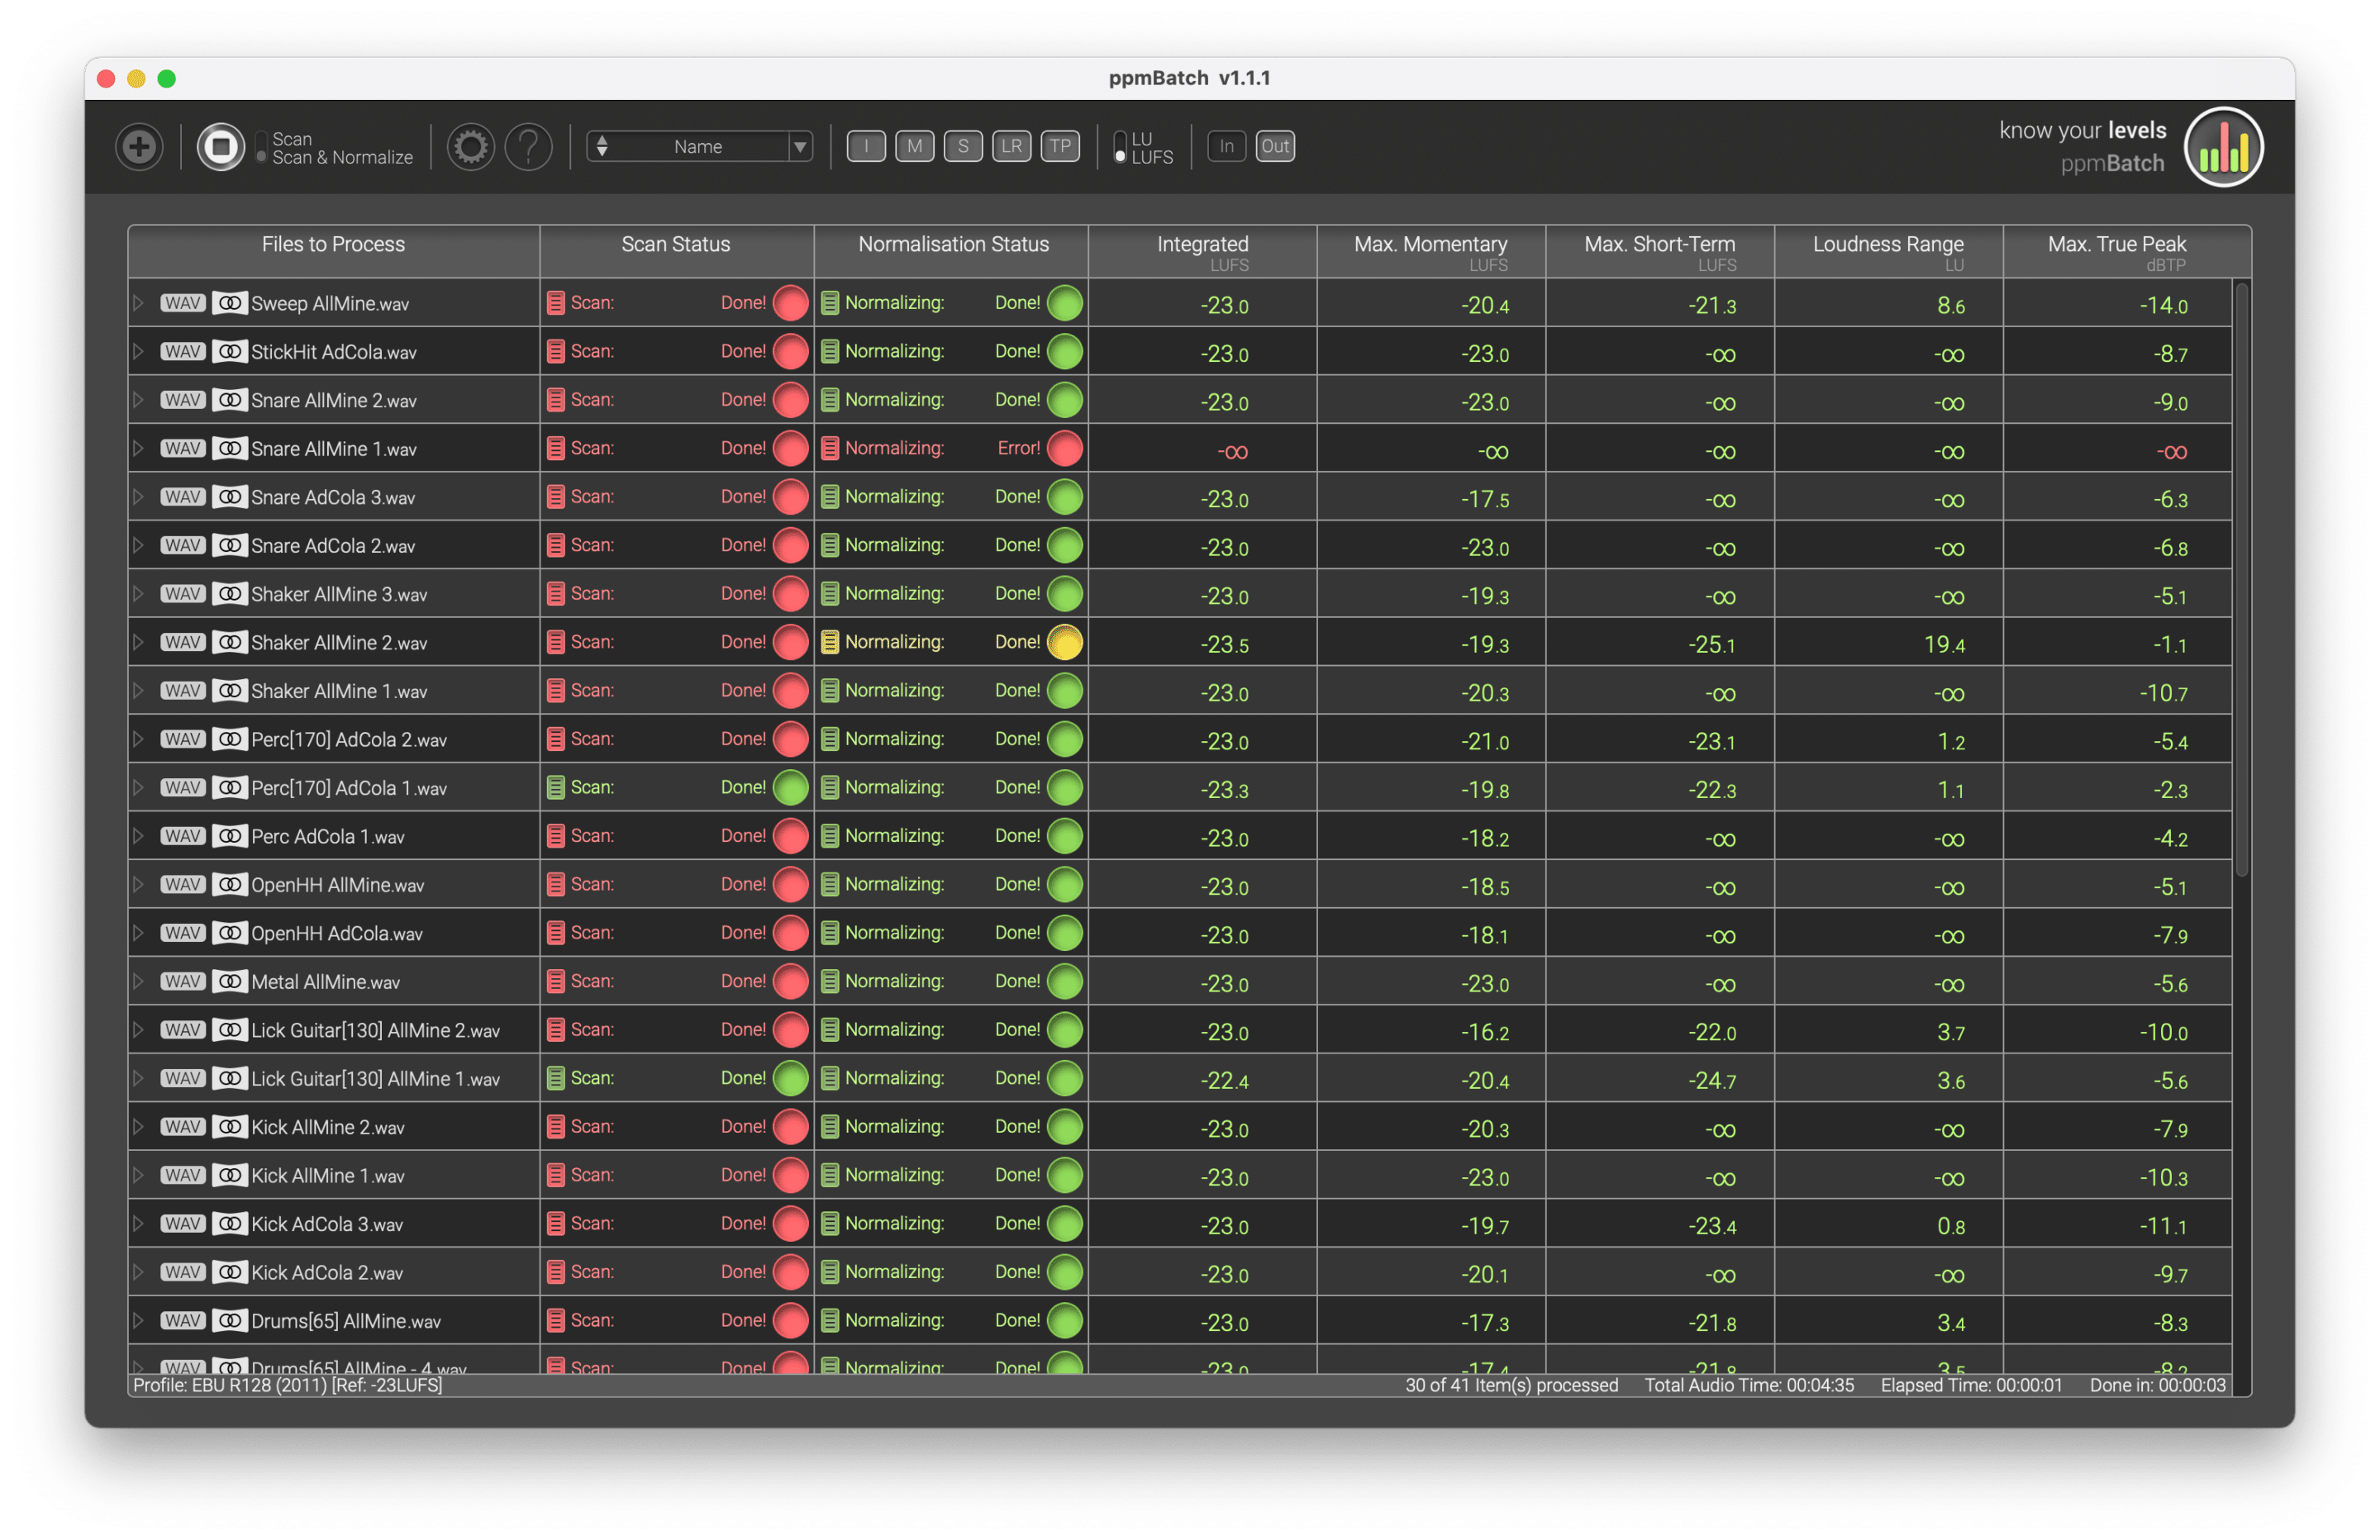Viewport: 2380px width, 1540px height.
Task: Click green normalizing light for Snare AdCola 3.wav
Action: [x=1065, y=496]
